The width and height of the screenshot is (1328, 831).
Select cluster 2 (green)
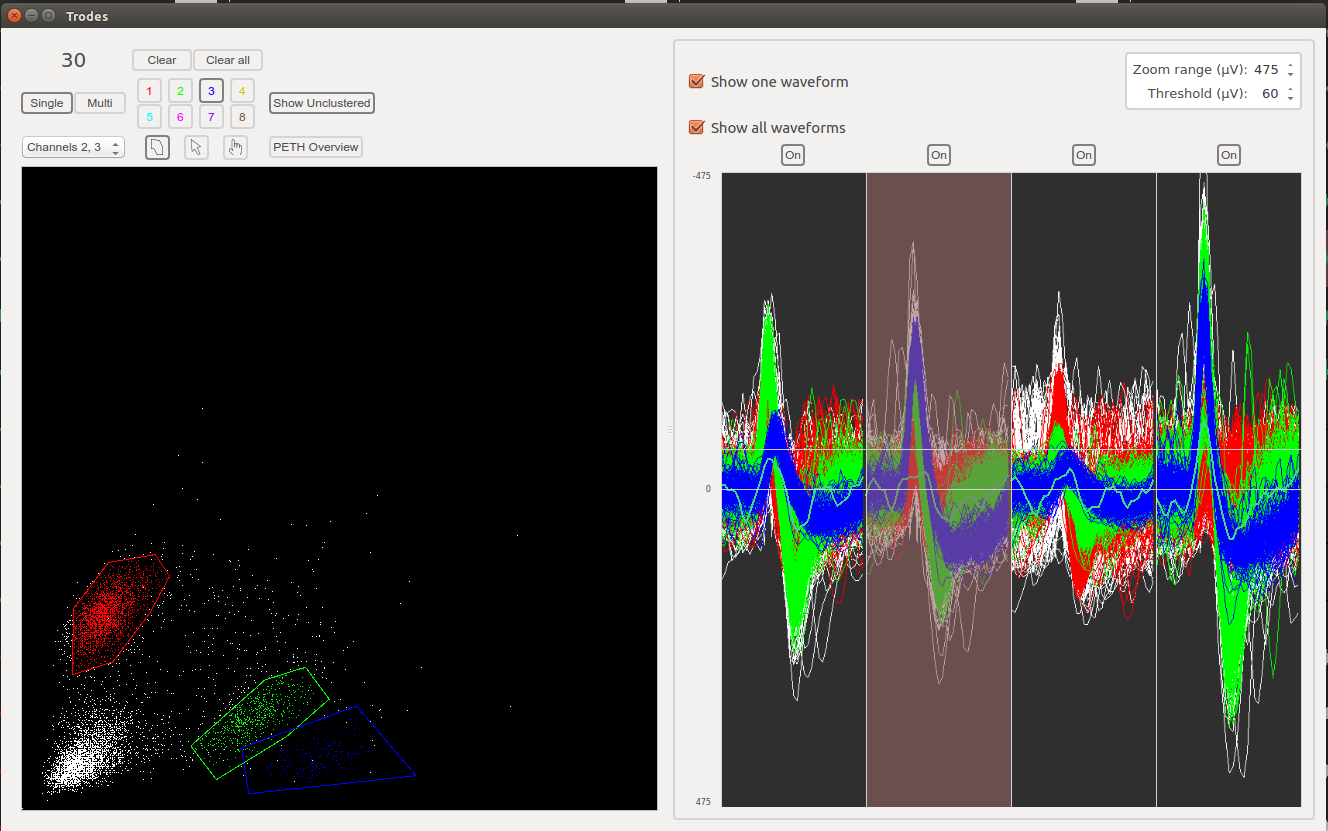click(180, 91)
